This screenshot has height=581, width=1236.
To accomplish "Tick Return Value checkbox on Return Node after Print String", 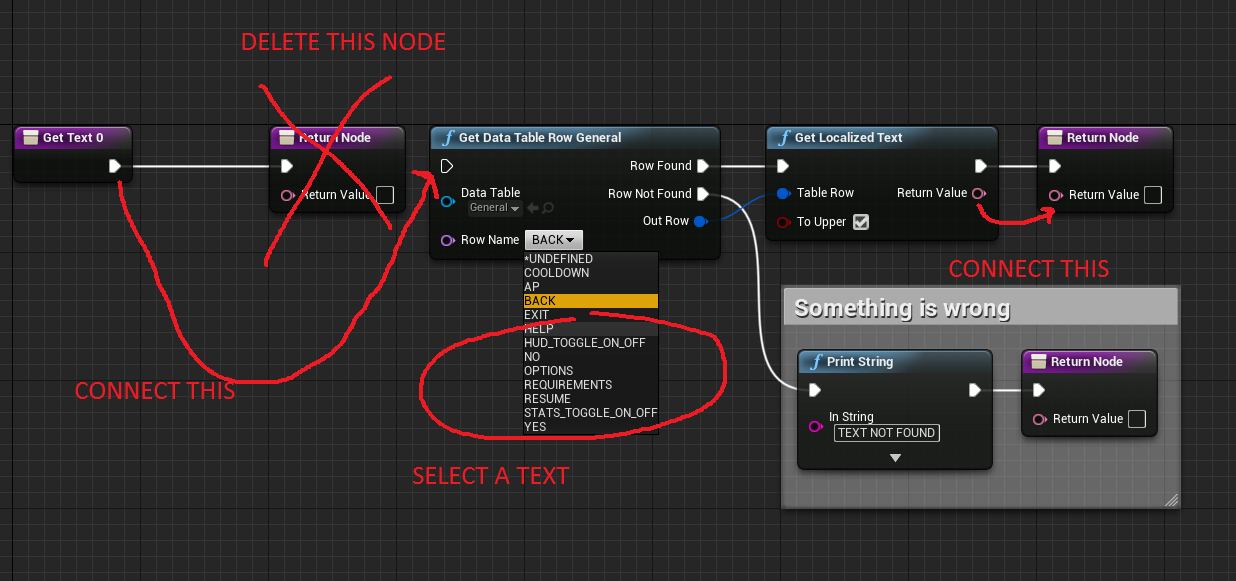I will coord(1136,419).
